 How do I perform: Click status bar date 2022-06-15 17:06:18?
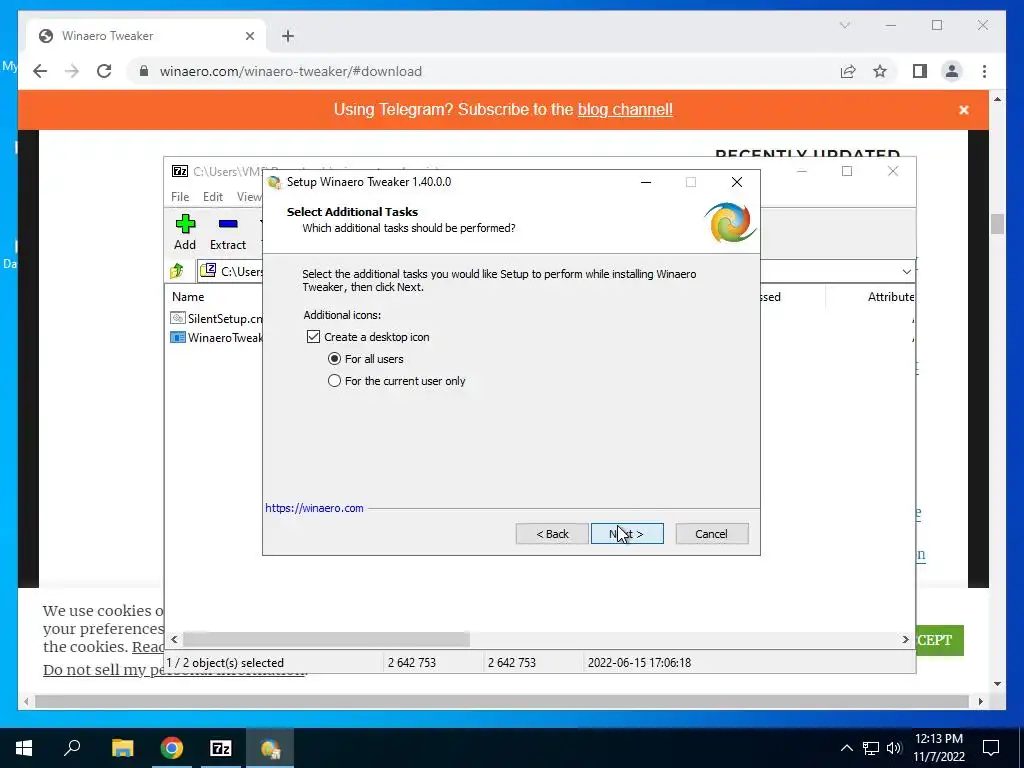point(639,662)
